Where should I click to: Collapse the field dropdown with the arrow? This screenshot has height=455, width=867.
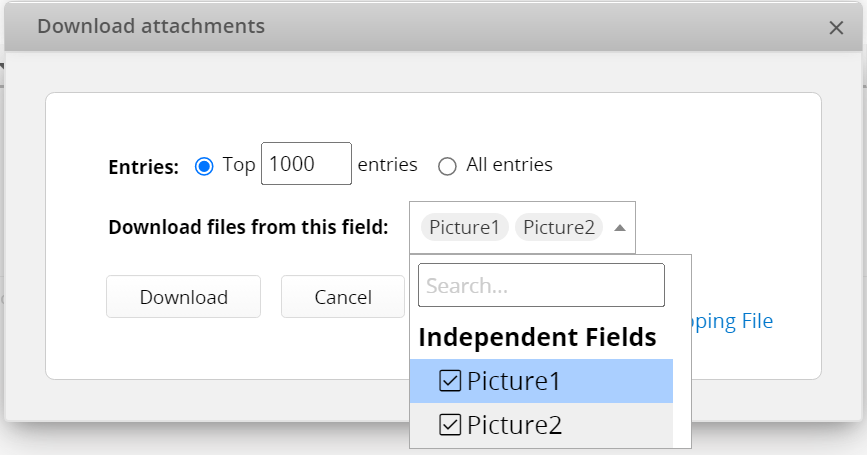[x=620, y=228]
